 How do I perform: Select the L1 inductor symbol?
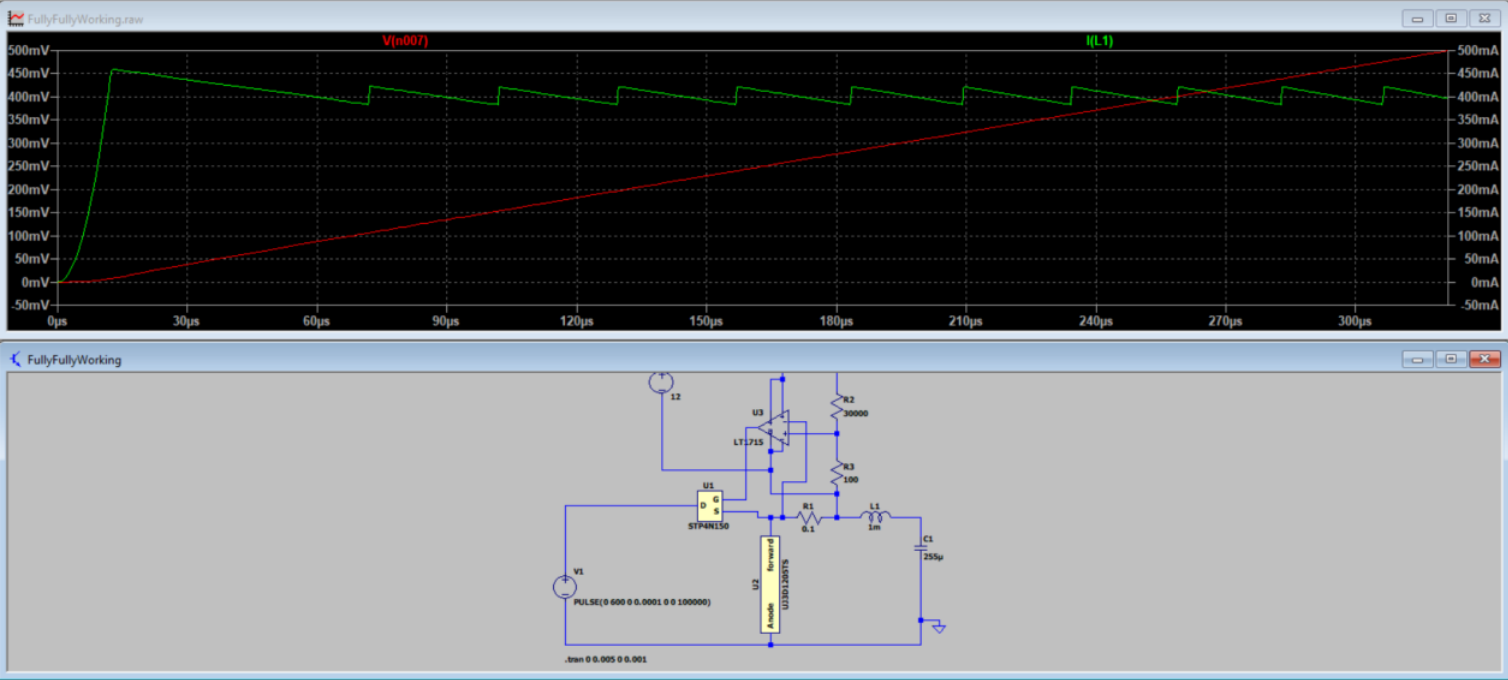point(875,517)
